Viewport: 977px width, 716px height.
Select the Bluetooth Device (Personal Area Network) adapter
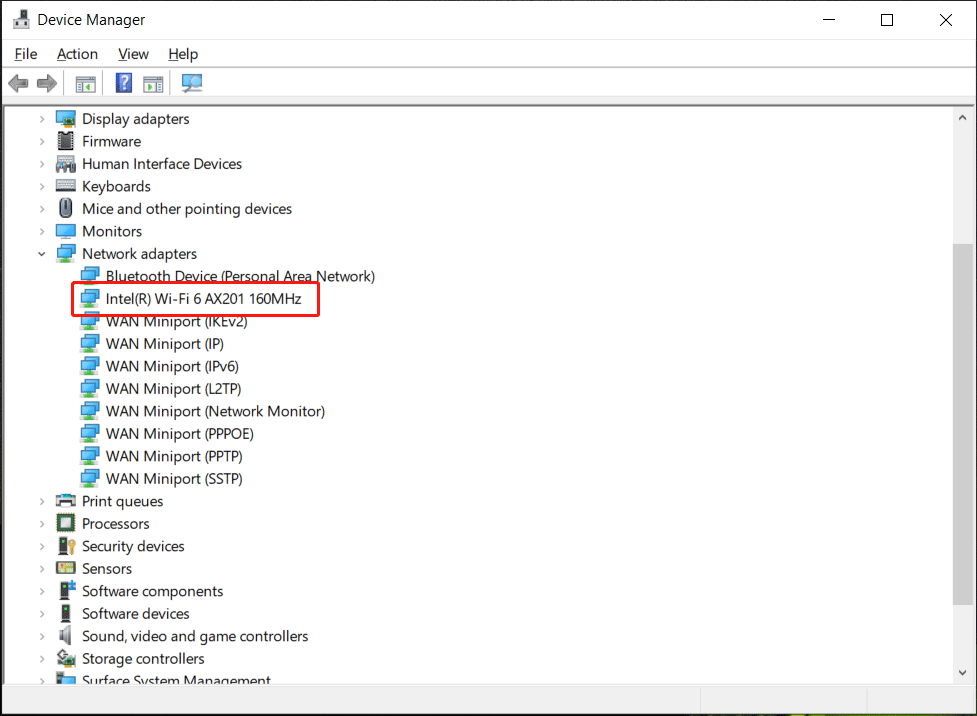click(240, 276)
